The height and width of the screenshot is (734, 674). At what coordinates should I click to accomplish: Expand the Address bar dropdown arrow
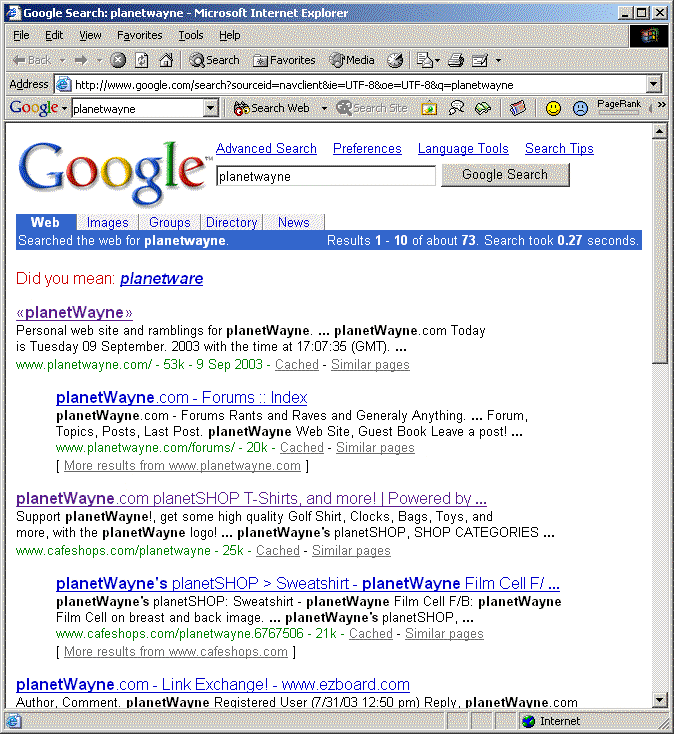click(x=654, y=85)
